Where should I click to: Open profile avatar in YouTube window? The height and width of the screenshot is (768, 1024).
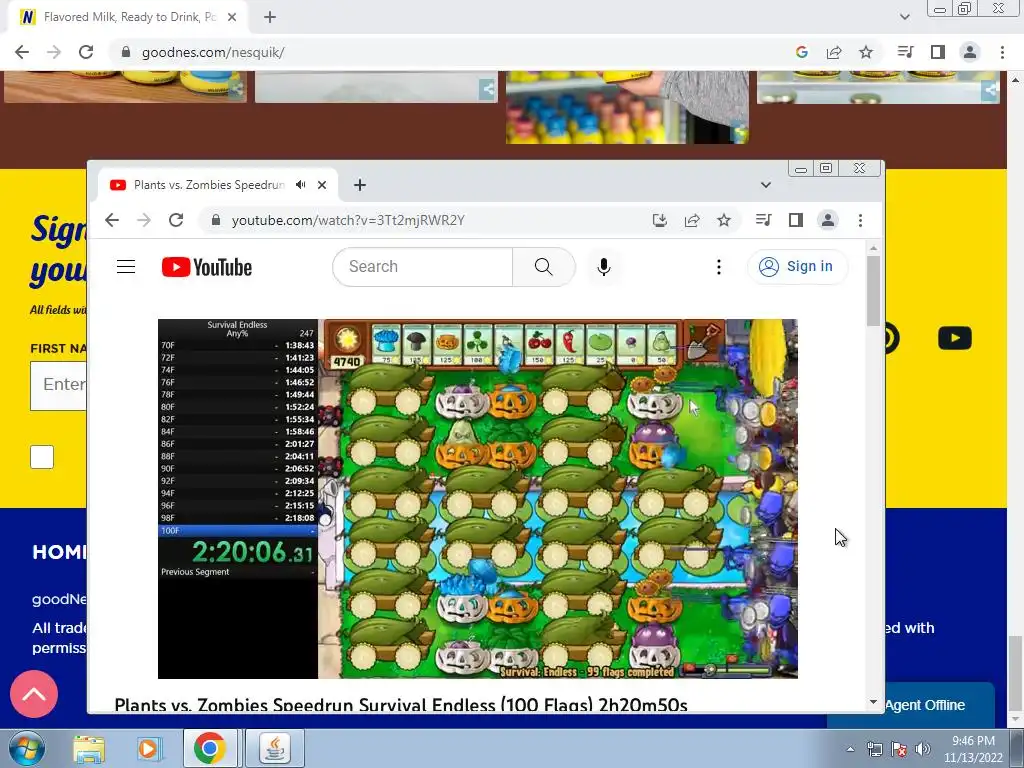tap(827, 220)
